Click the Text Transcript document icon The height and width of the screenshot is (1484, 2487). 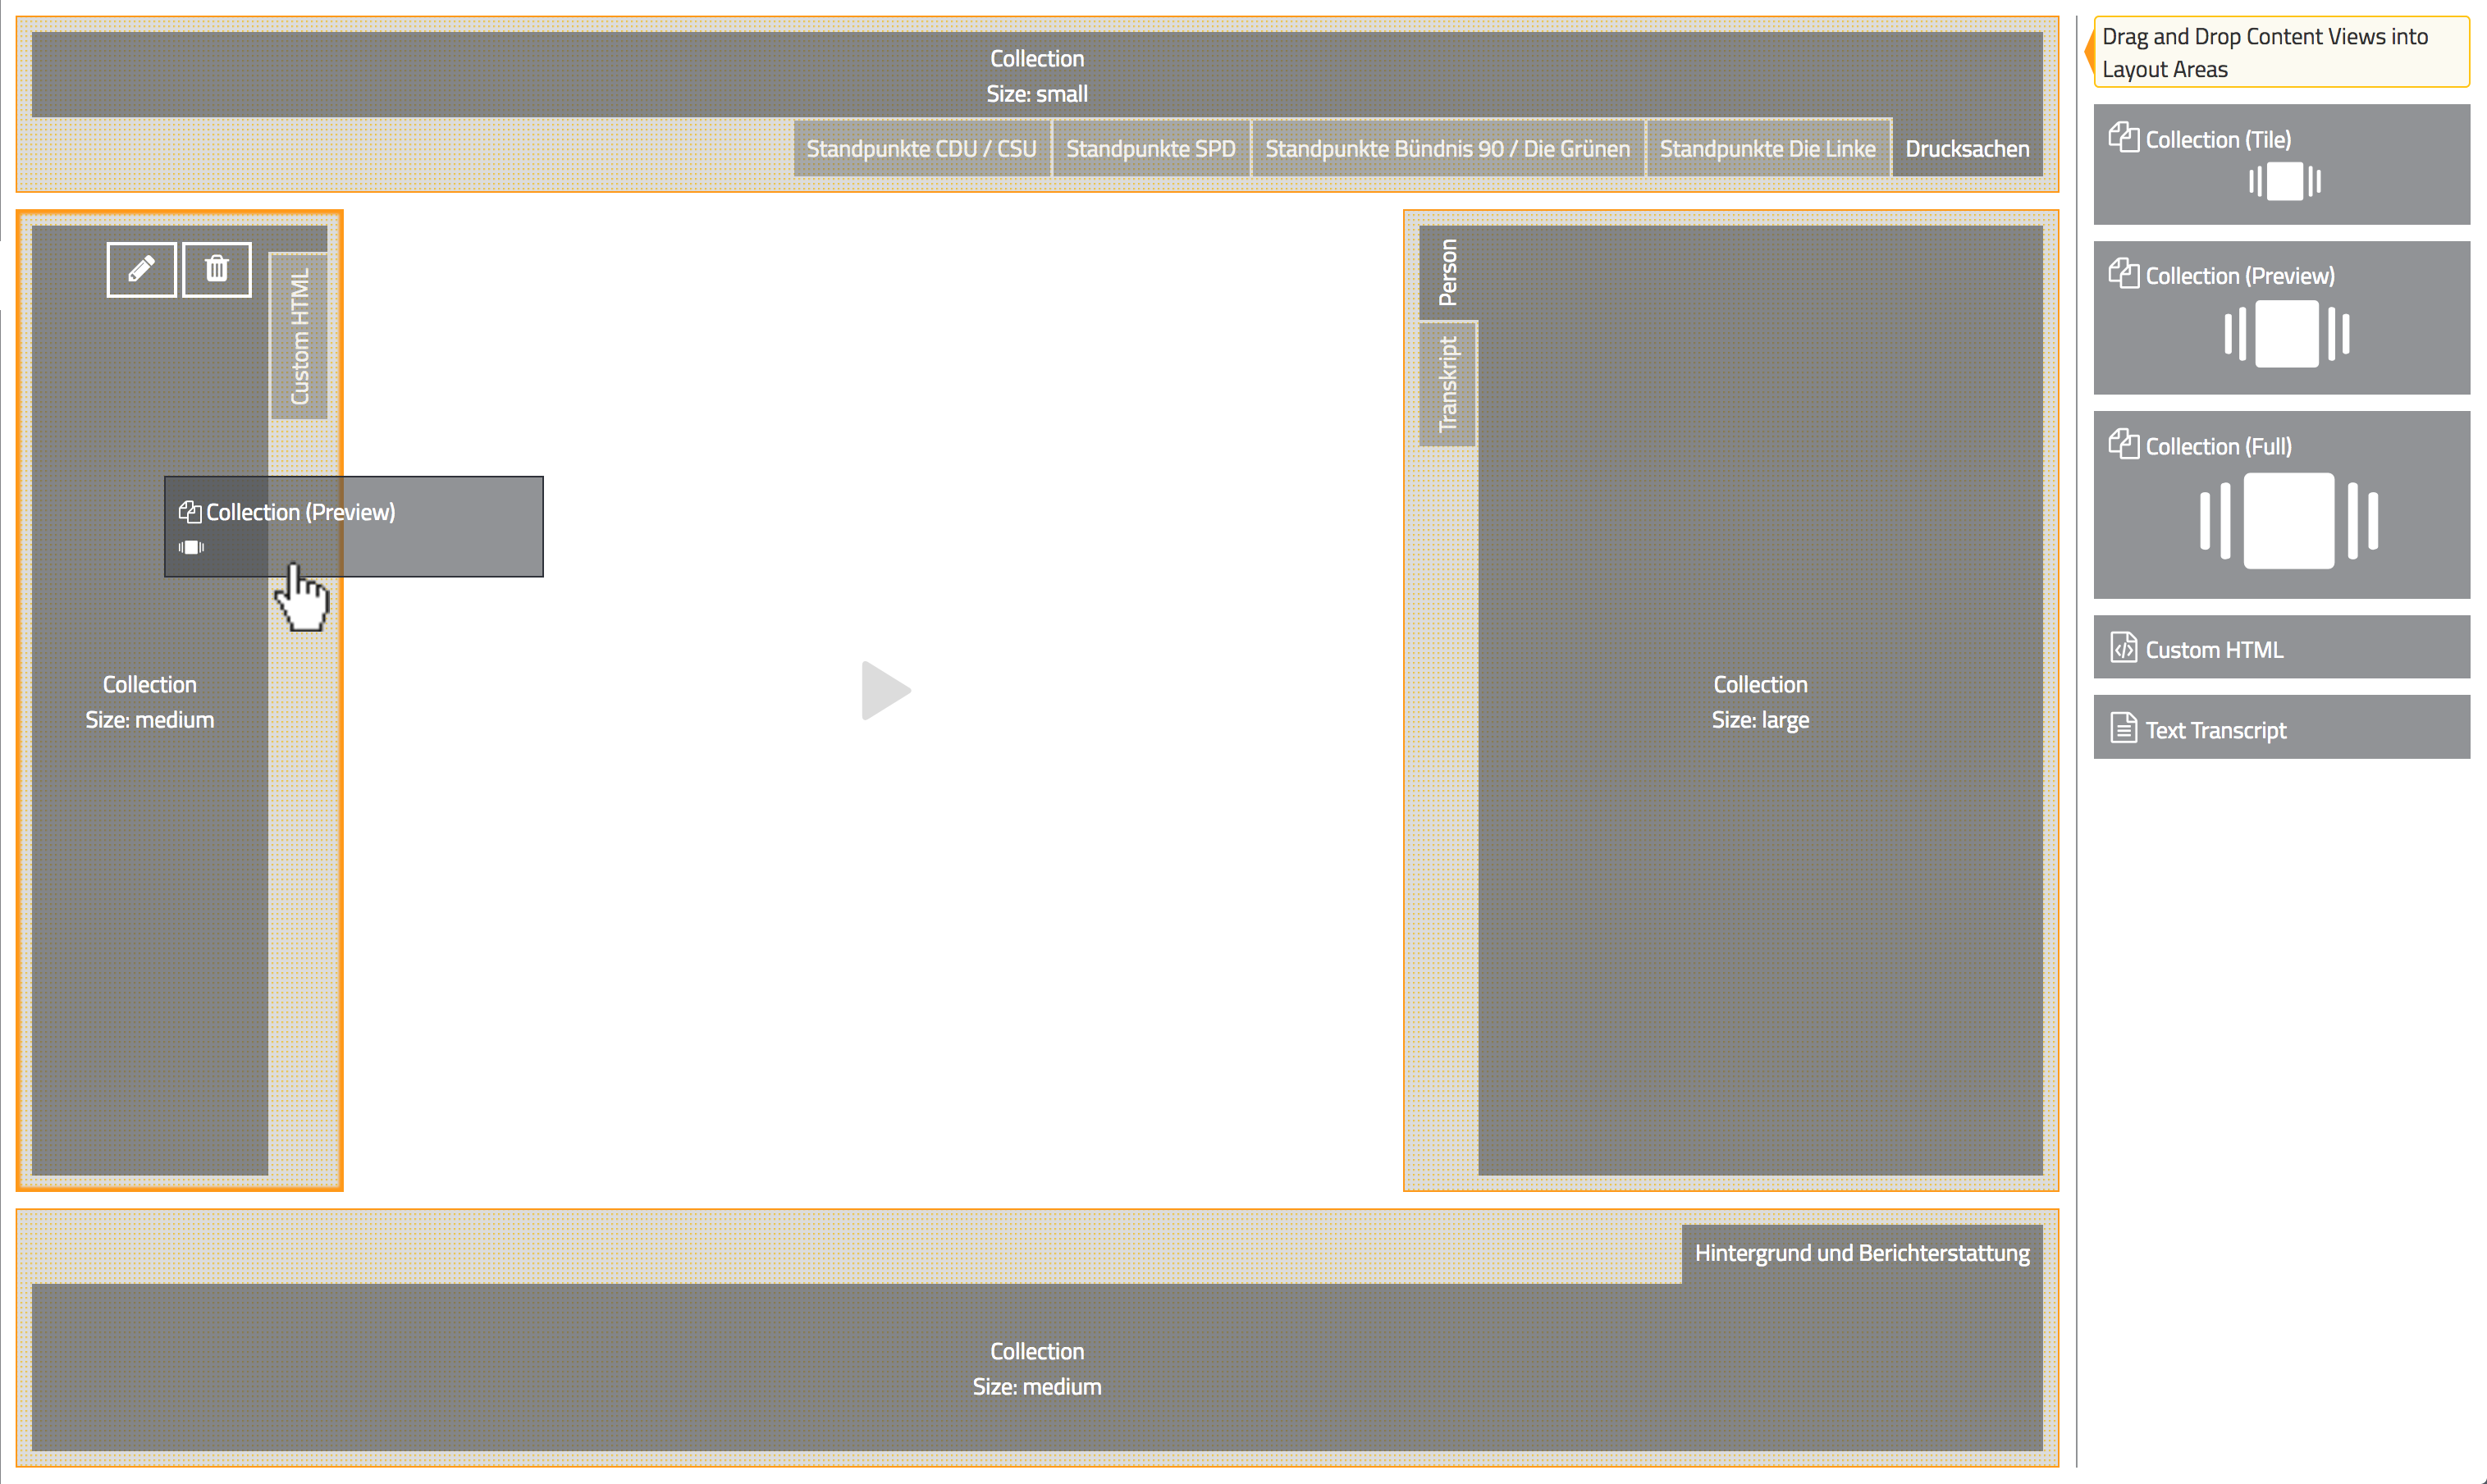[x=2123, y=728]
